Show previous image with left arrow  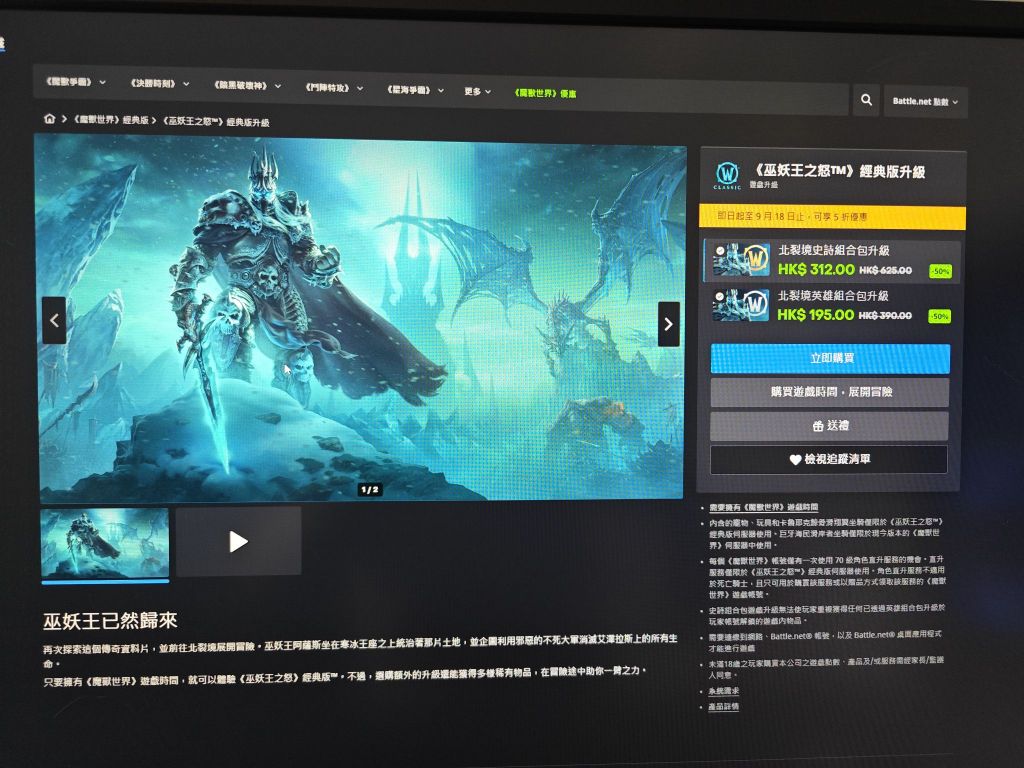54,320
